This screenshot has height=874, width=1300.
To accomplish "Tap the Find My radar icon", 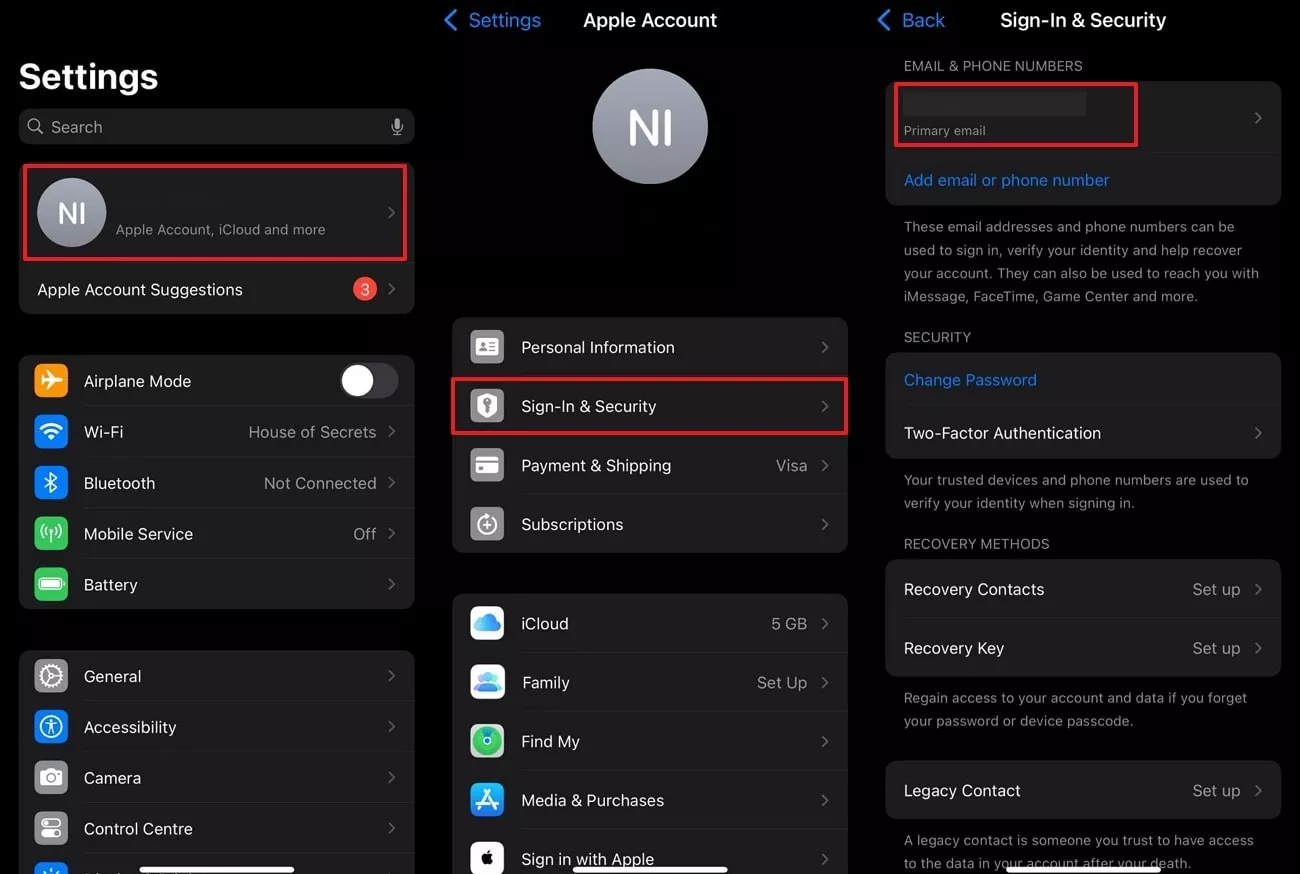I will [x=487, y=741].
